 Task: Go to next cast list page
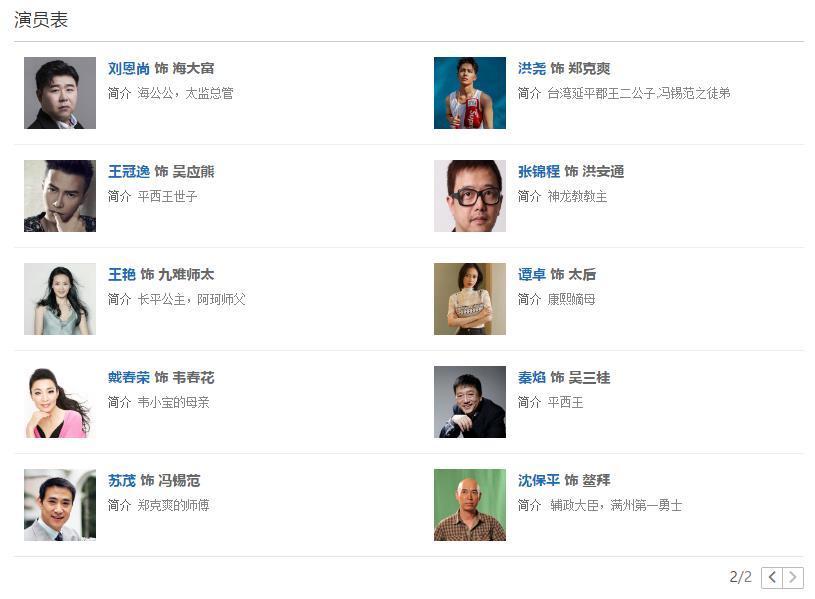tap(793, 577)
